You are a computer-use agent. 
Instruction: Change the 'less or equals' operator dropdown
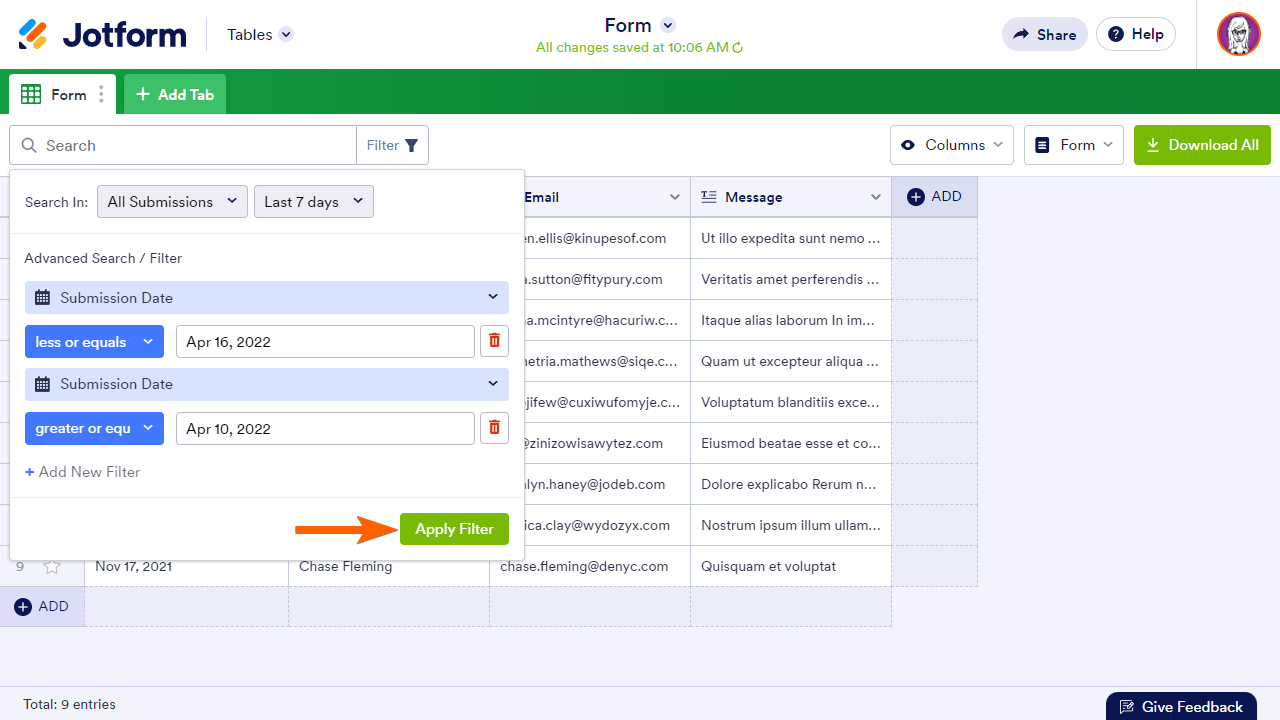point(94,342)
